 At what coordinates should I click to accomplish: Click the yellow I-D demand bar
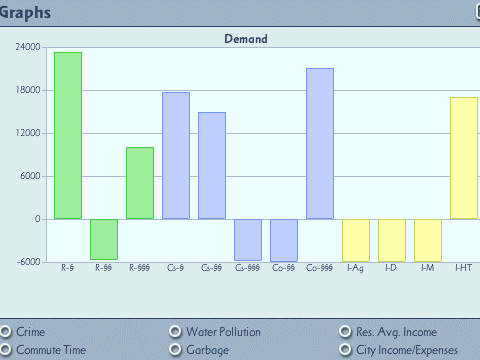(x=392, y=240)
